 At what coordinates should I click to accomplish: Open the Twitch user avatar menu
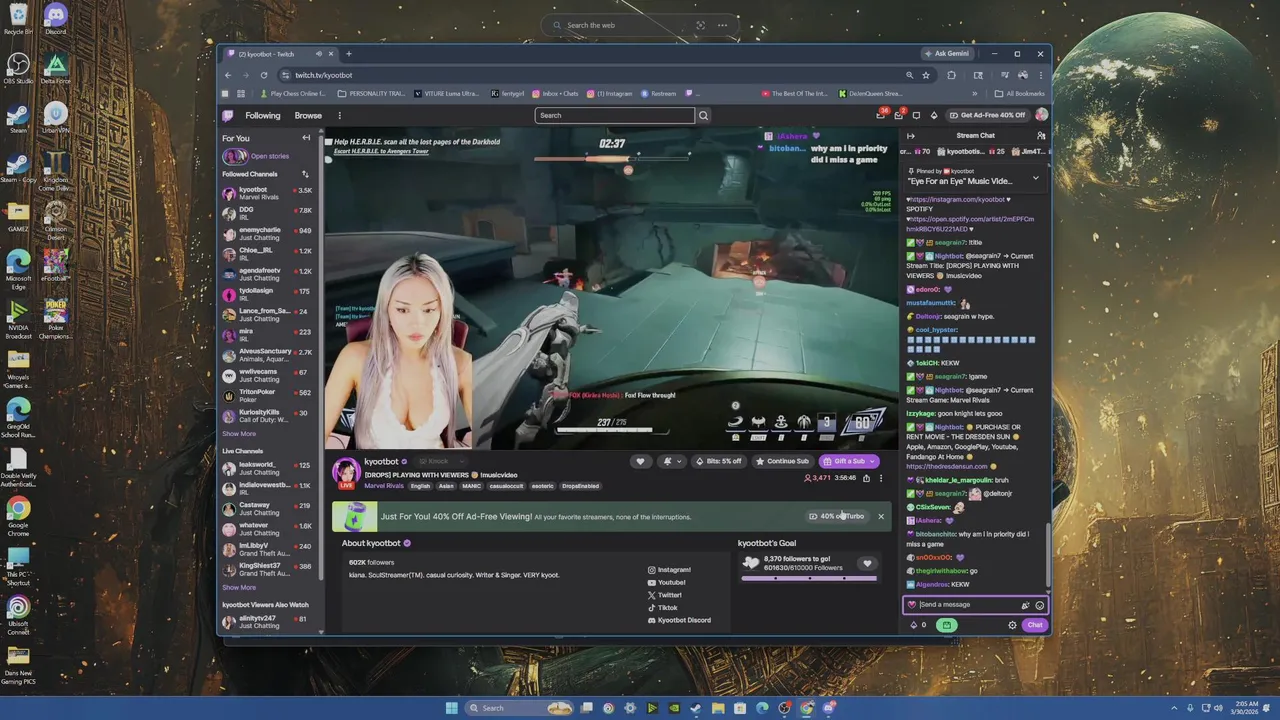coord(1041,115)
